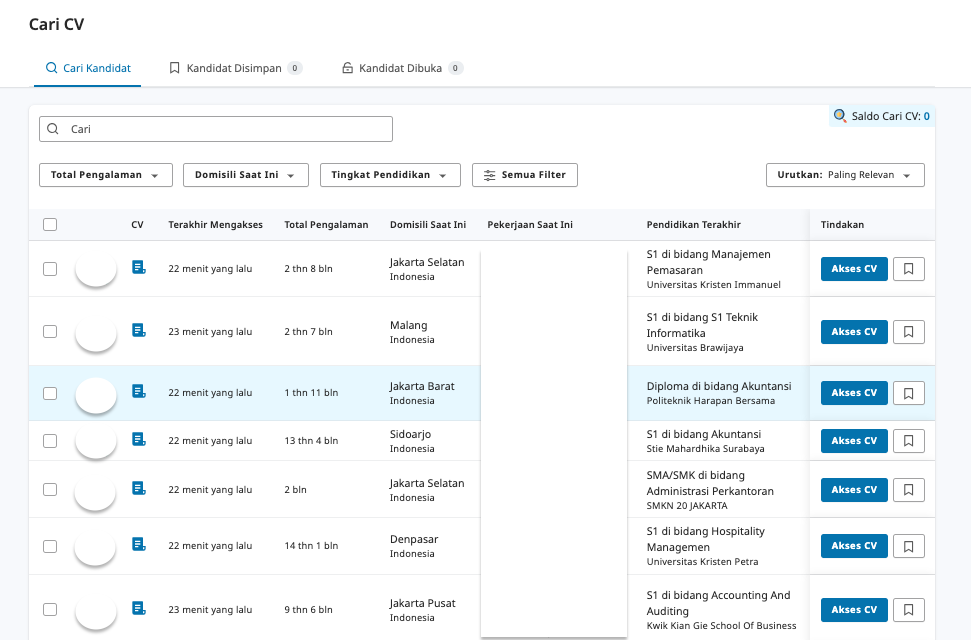Click the magnifier icon beside Saldo Cari CV
This screenshot has width=971, height=640.
point(839,116)
